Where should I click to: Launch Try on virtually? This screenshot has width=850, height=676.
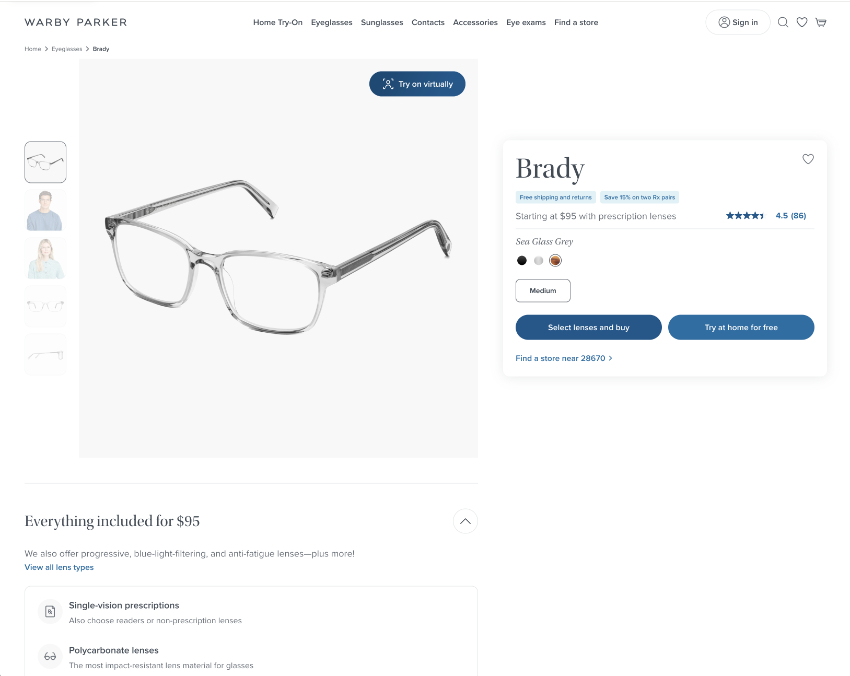[x=417, y=84]
